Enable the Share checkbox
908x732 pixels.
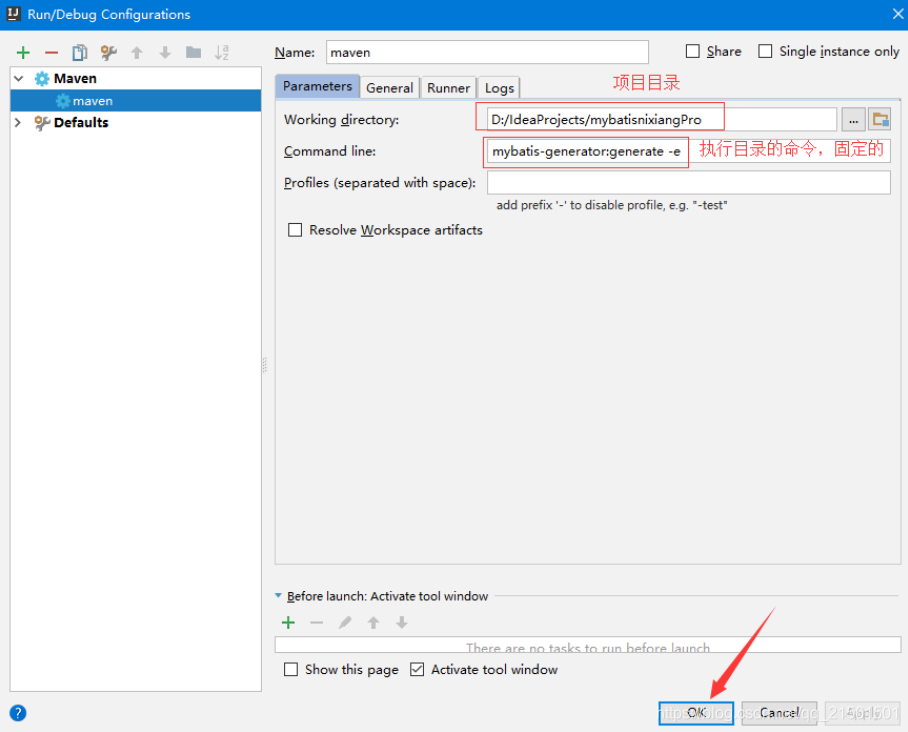[693, 52]
